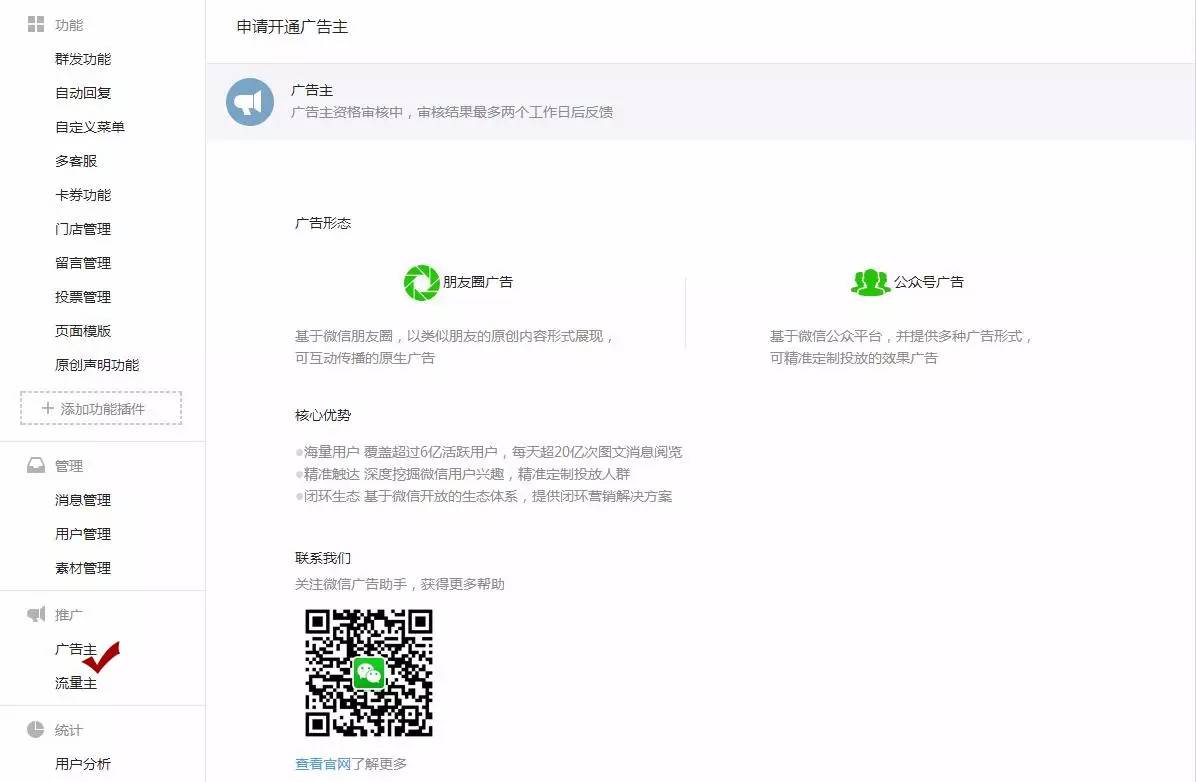
Task: Click the 海量用户 bullet line
Action: [x=489, y=452]
